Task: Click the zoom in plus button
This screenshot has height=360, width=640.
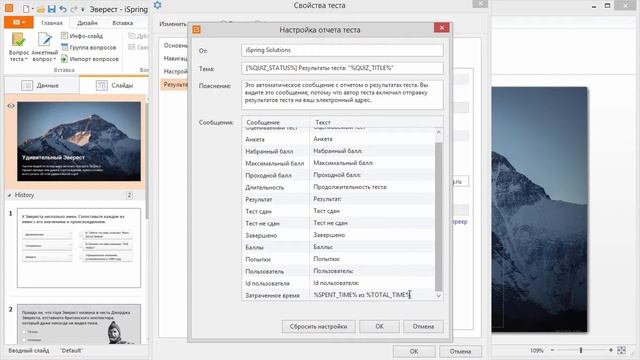Action: click(611, 350)
